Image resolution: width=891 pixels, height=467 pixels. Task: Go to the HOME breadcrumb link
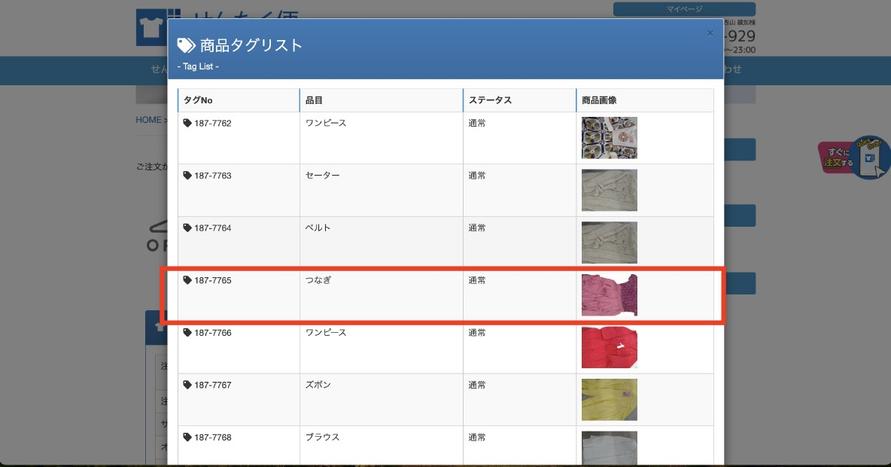[148, 120]
